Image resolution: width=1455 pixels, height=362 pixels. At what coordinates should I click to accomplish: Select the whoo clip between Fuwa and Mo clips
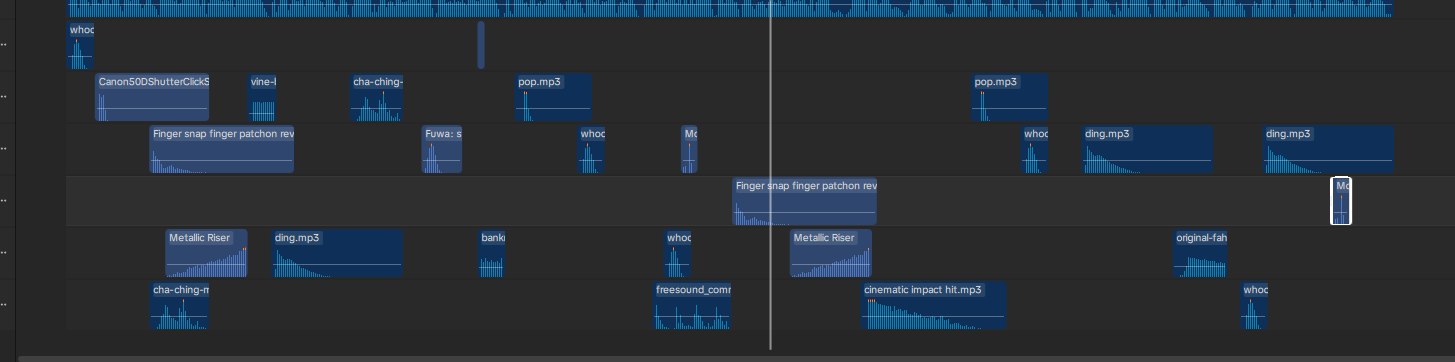pyautogui.click(x=592, y=149)
